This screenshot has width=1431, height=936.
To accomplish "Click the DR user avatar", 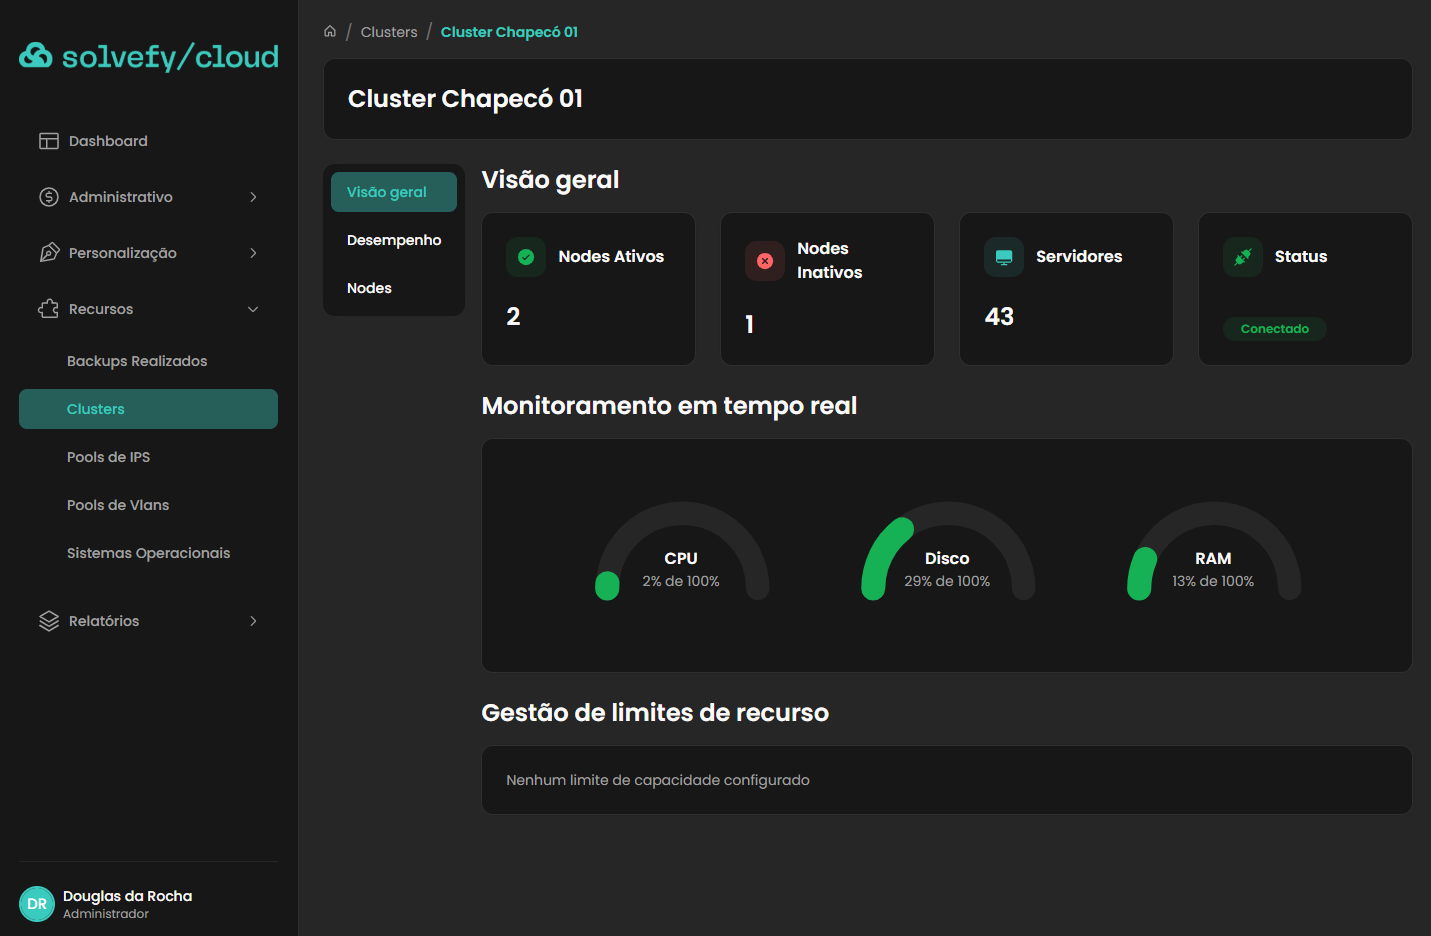I will click(x=37, y=904).
